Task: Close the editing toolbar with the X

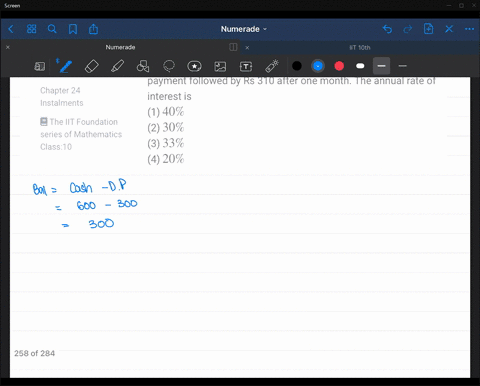Action: click(x=449, y=29)
